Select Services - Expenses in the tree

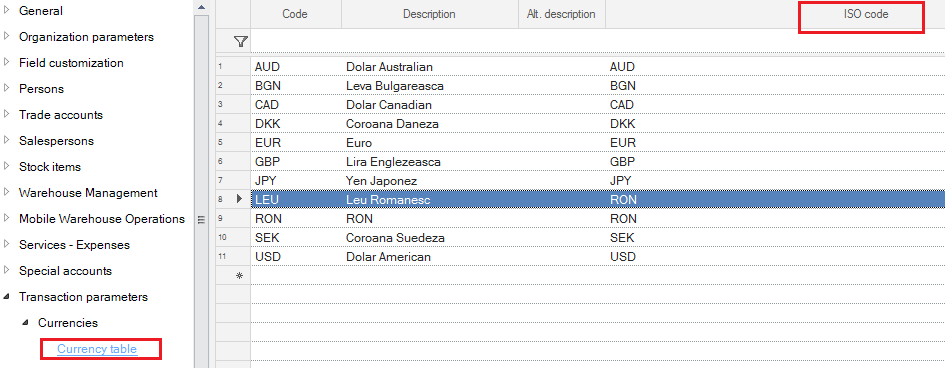[74, 245]
